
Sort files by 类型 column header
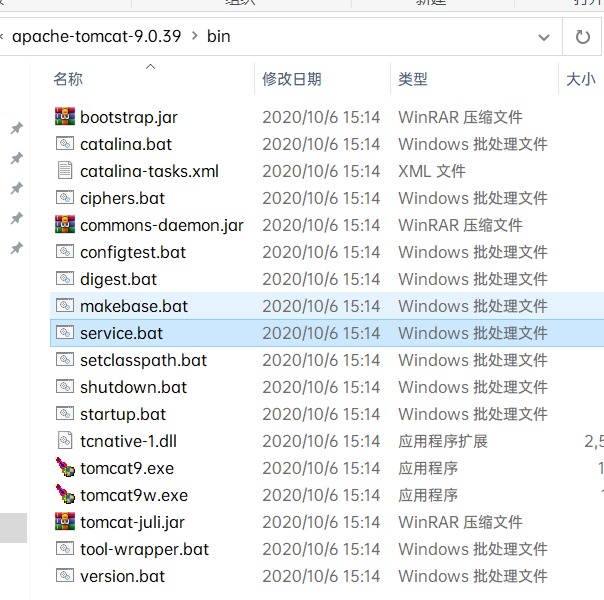(413, 79)
